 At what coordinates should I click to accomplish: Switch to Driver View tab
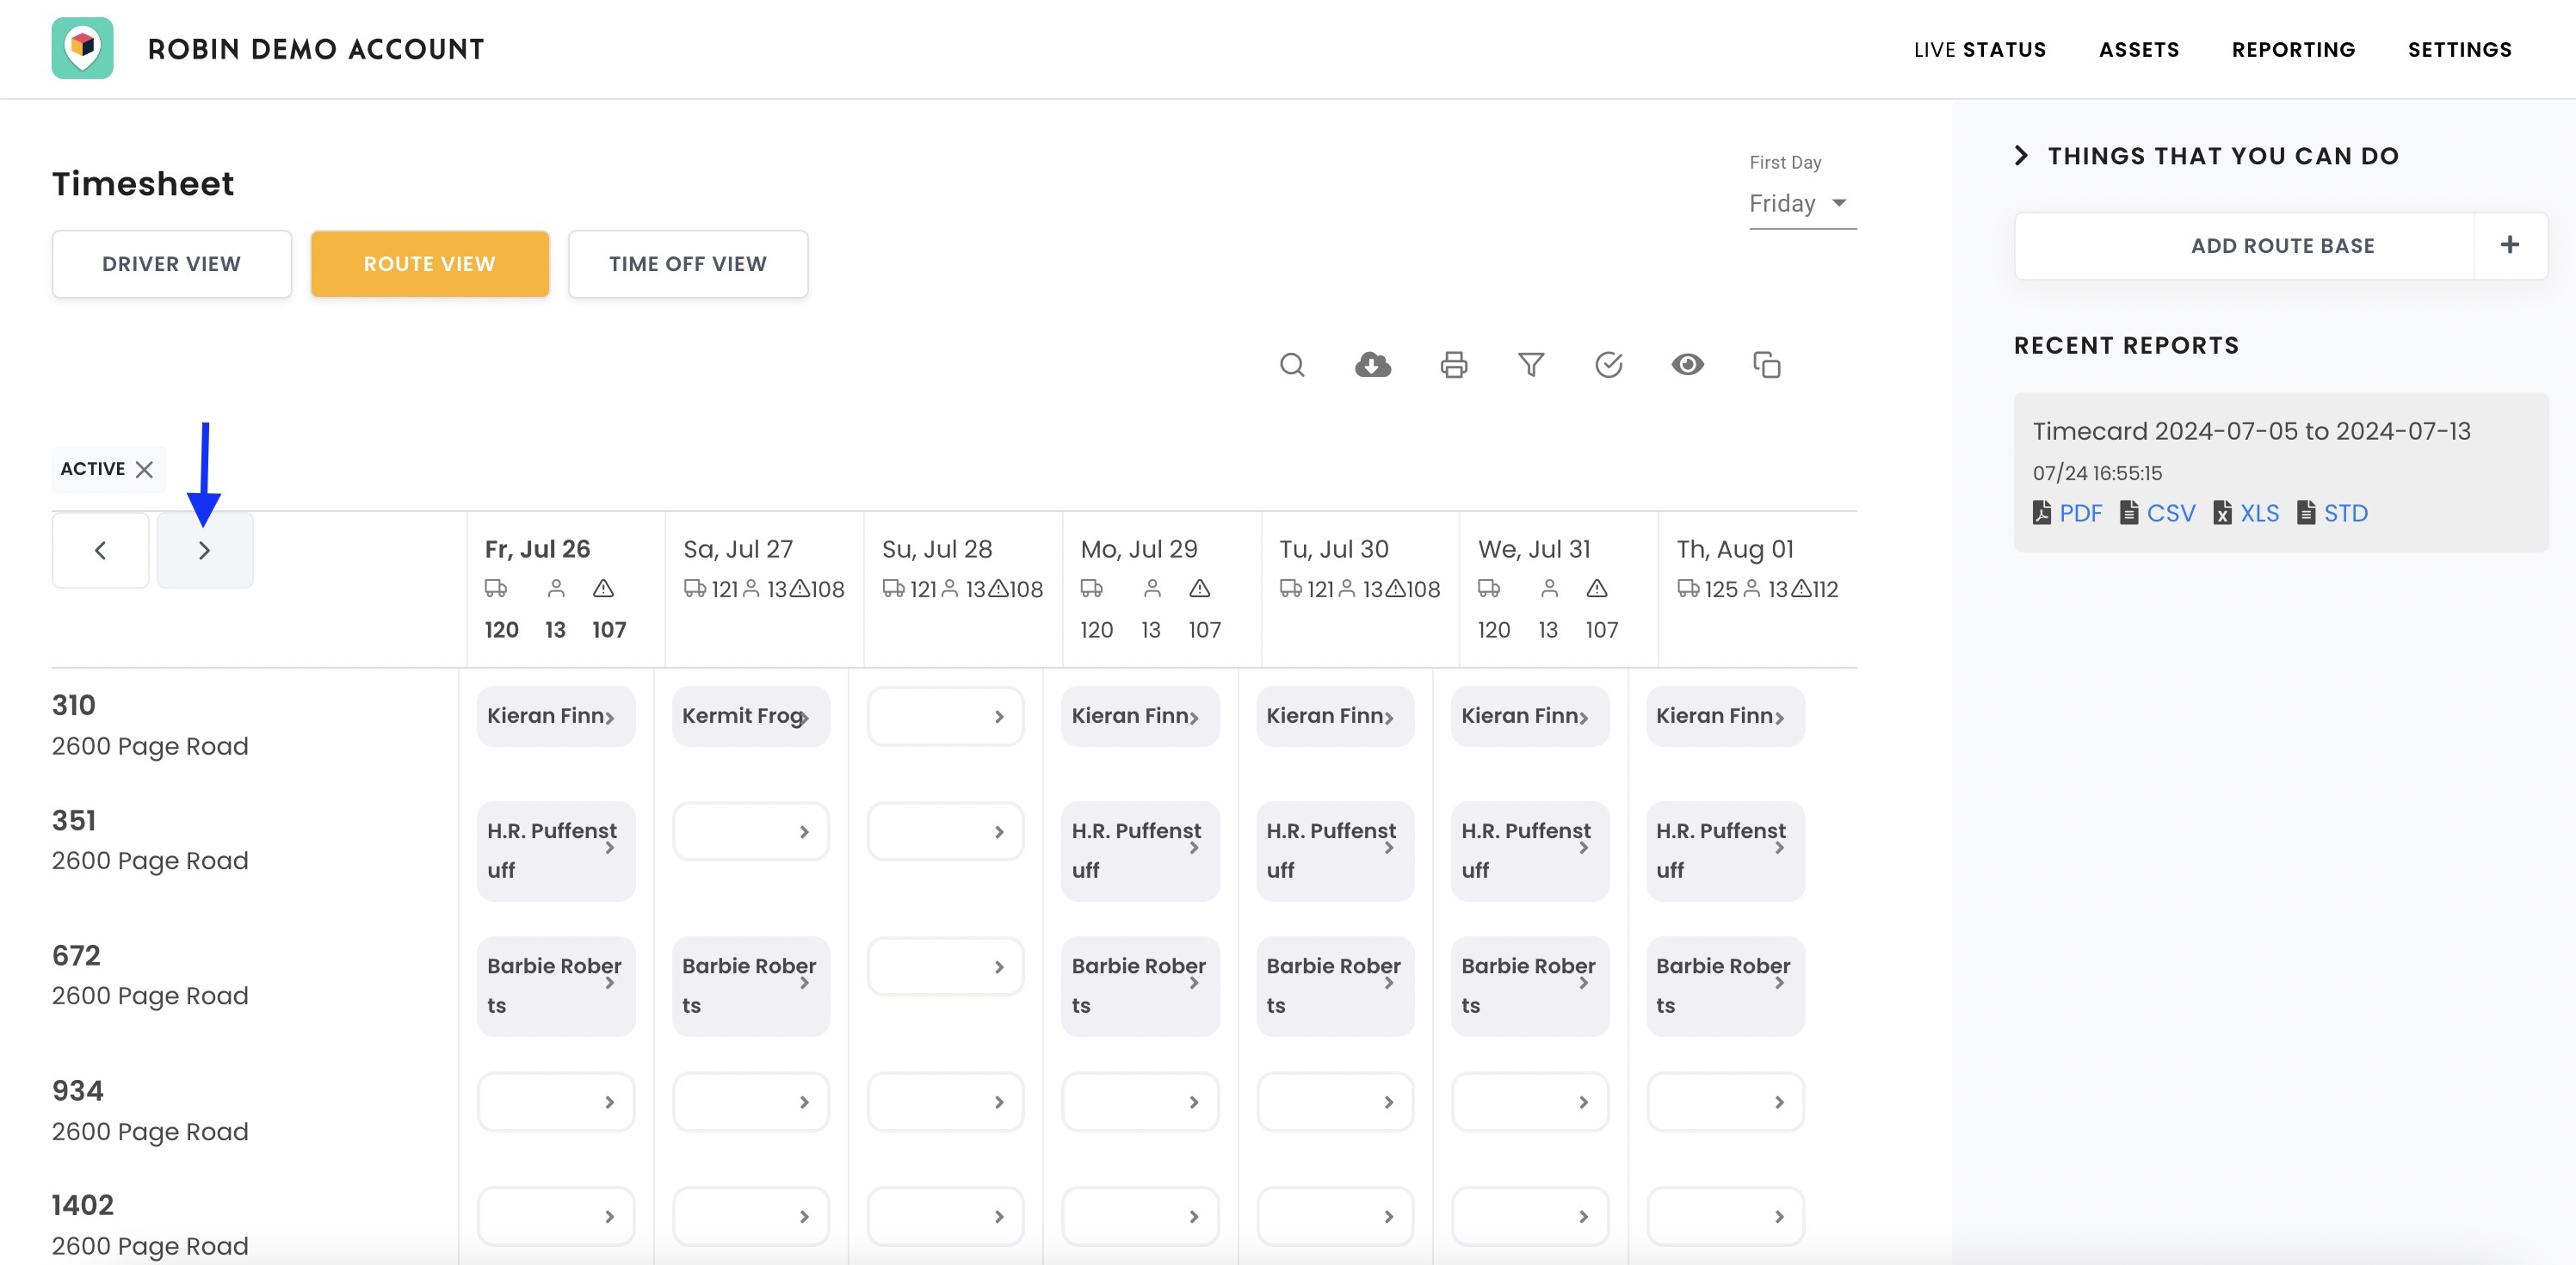[172, 264]
